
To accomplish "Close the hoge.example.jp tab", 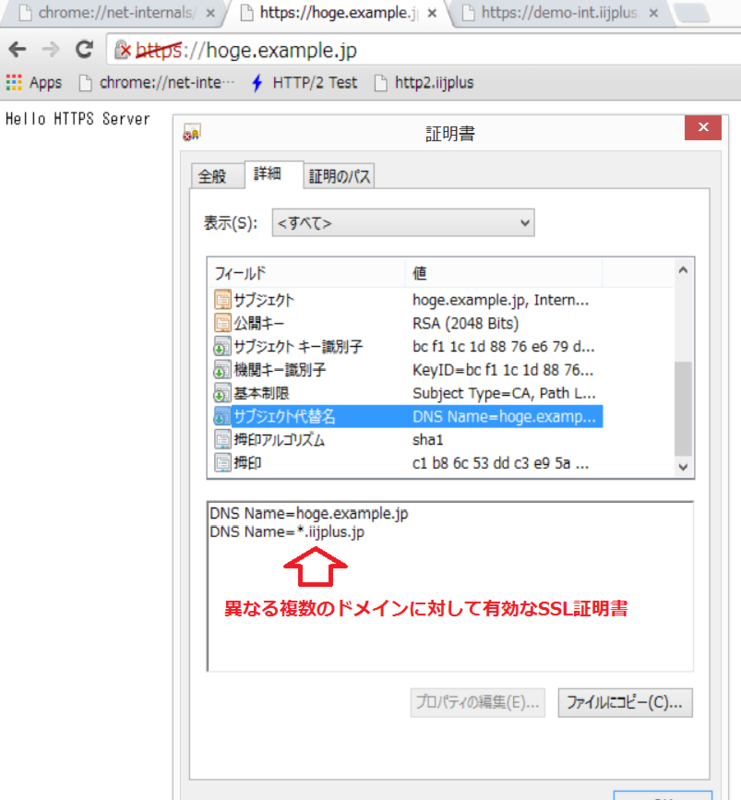I will point(432,13).
